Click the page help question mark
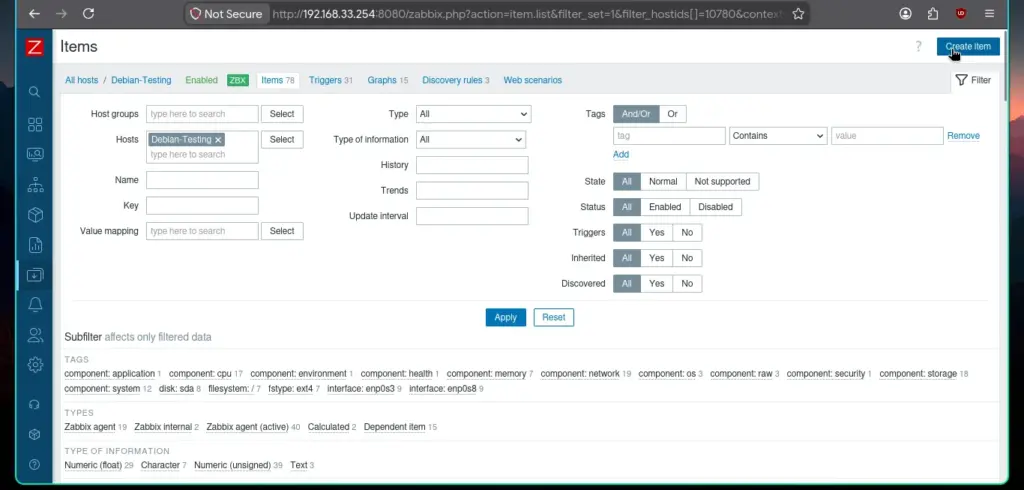This screenshot has height=490, width=1024. (918, 46)
